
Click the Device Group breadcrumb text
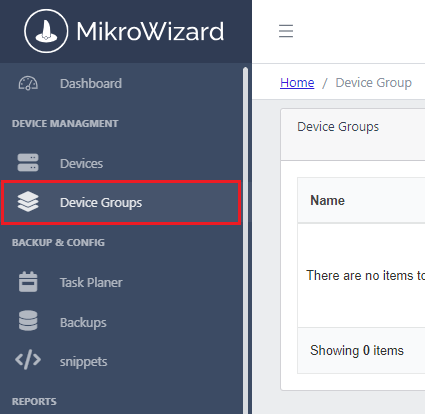click(373, 83)
